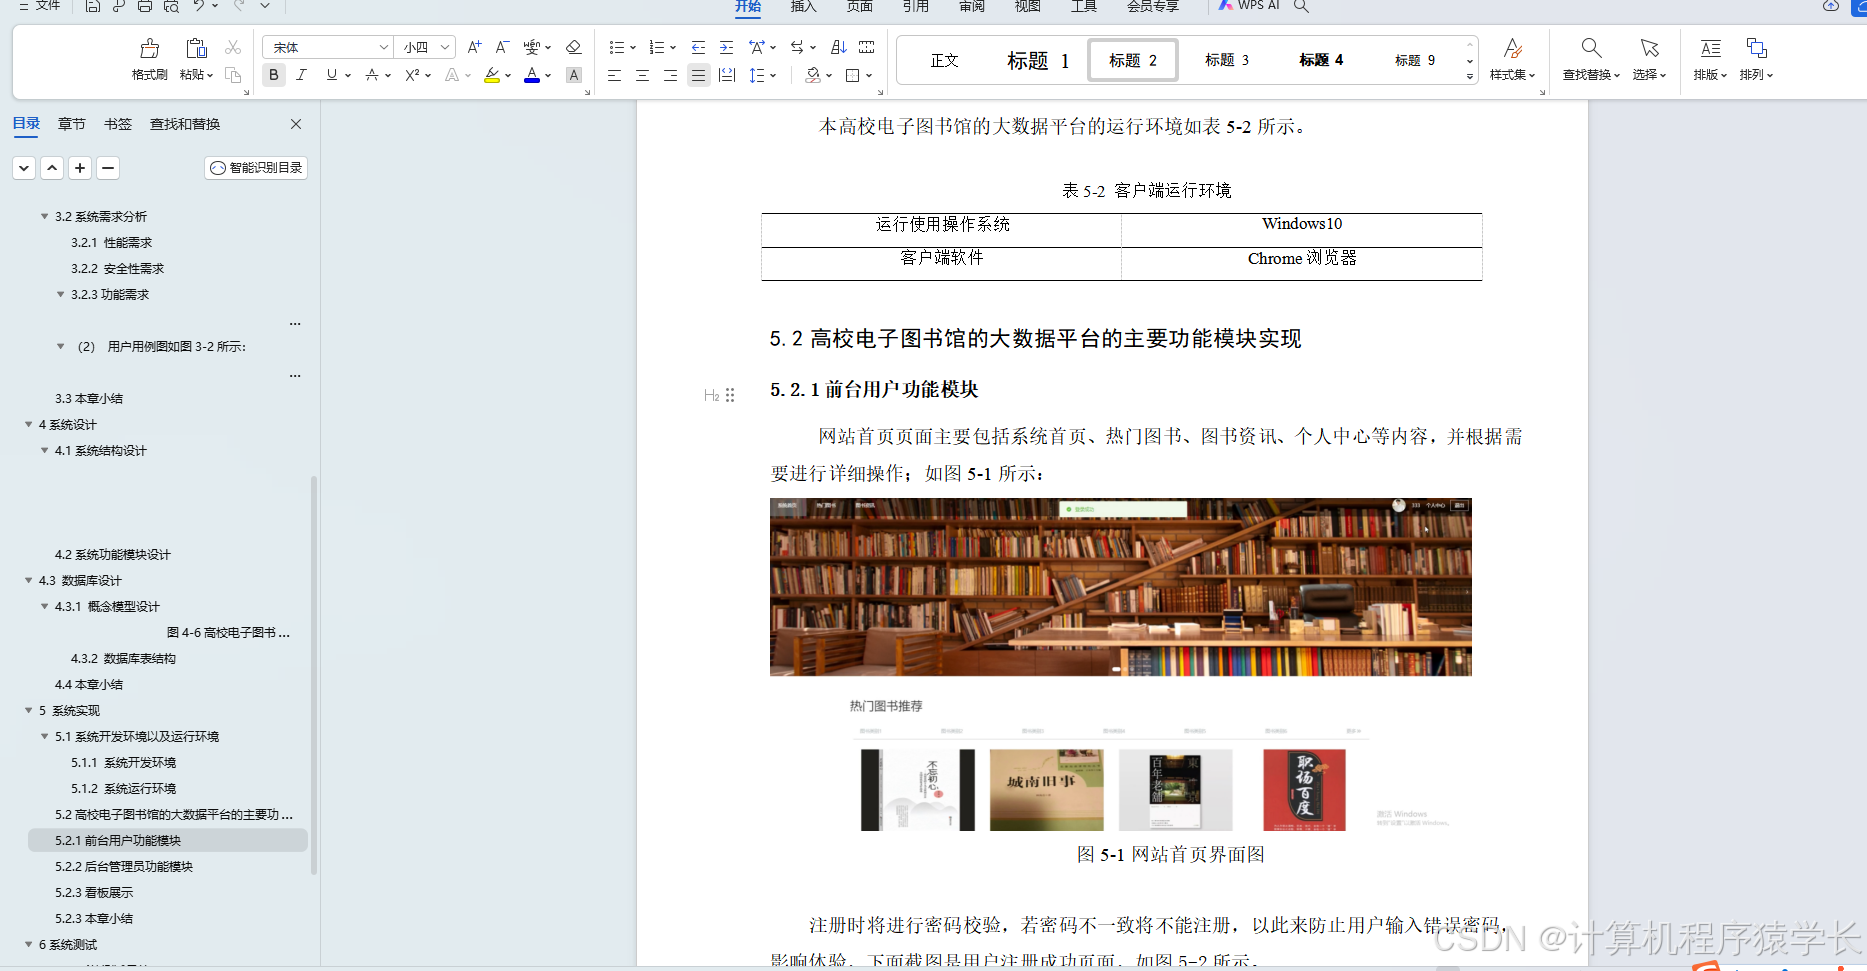Click the Paste clipboard icon
The width and height of the screenshot is (1867, 971).
196,48
